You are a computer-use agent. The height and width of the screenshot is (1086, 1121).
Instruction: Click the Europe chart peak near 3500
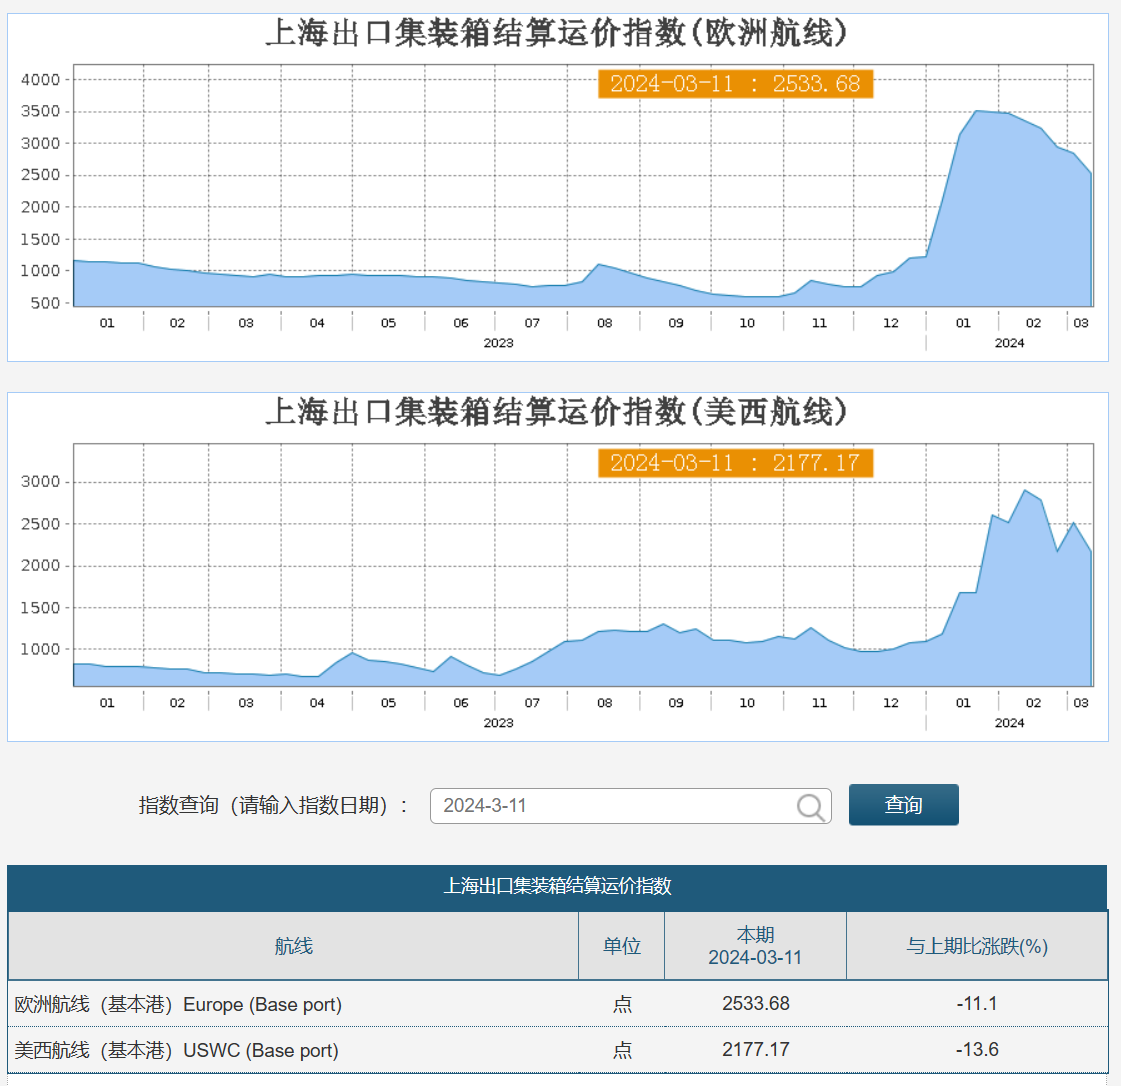[x=978, y=112]
